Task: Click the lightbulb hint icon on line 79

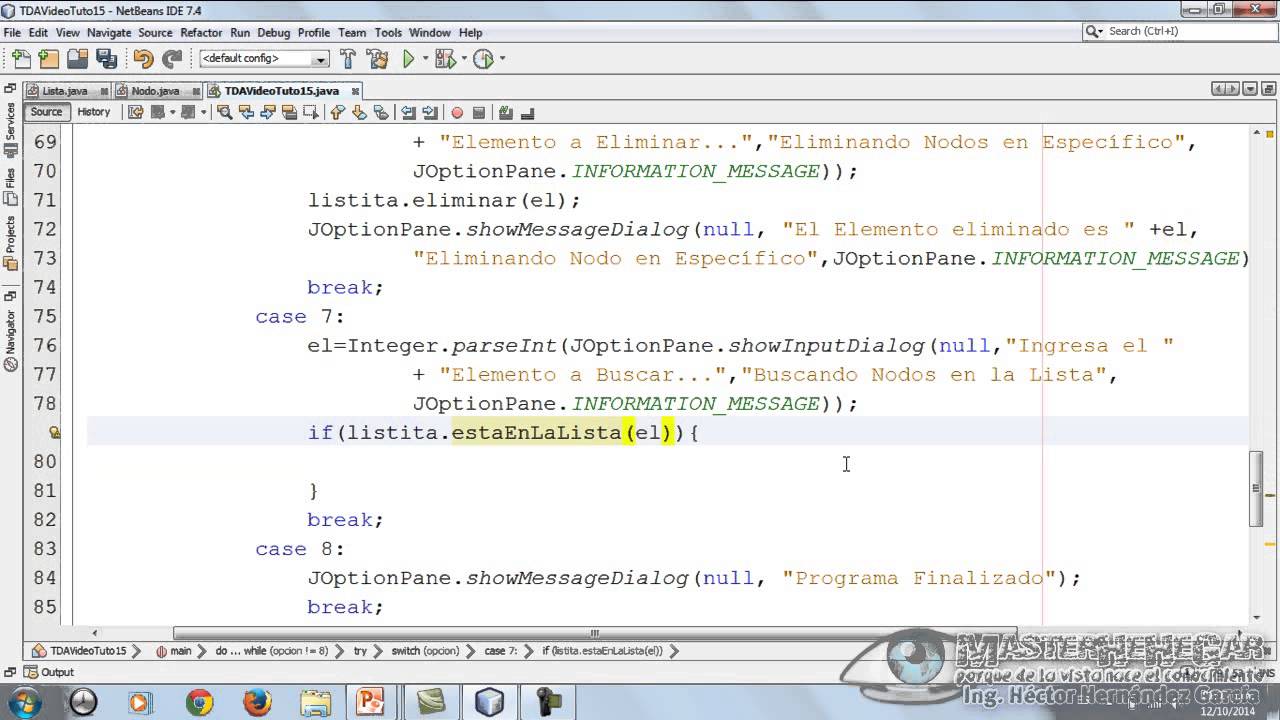Action: pyautogui.click(x=55, y=433)
